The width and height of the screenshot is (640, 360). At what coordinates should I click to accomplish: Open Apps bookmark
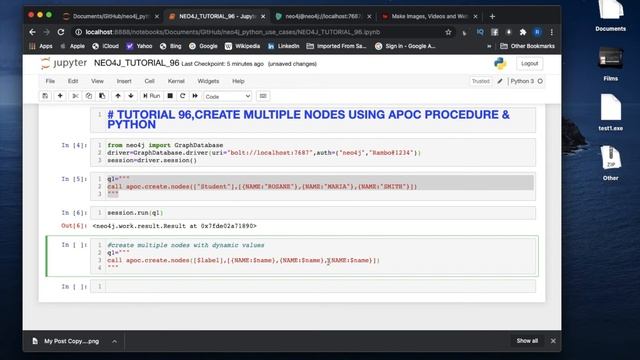point(40,46)
